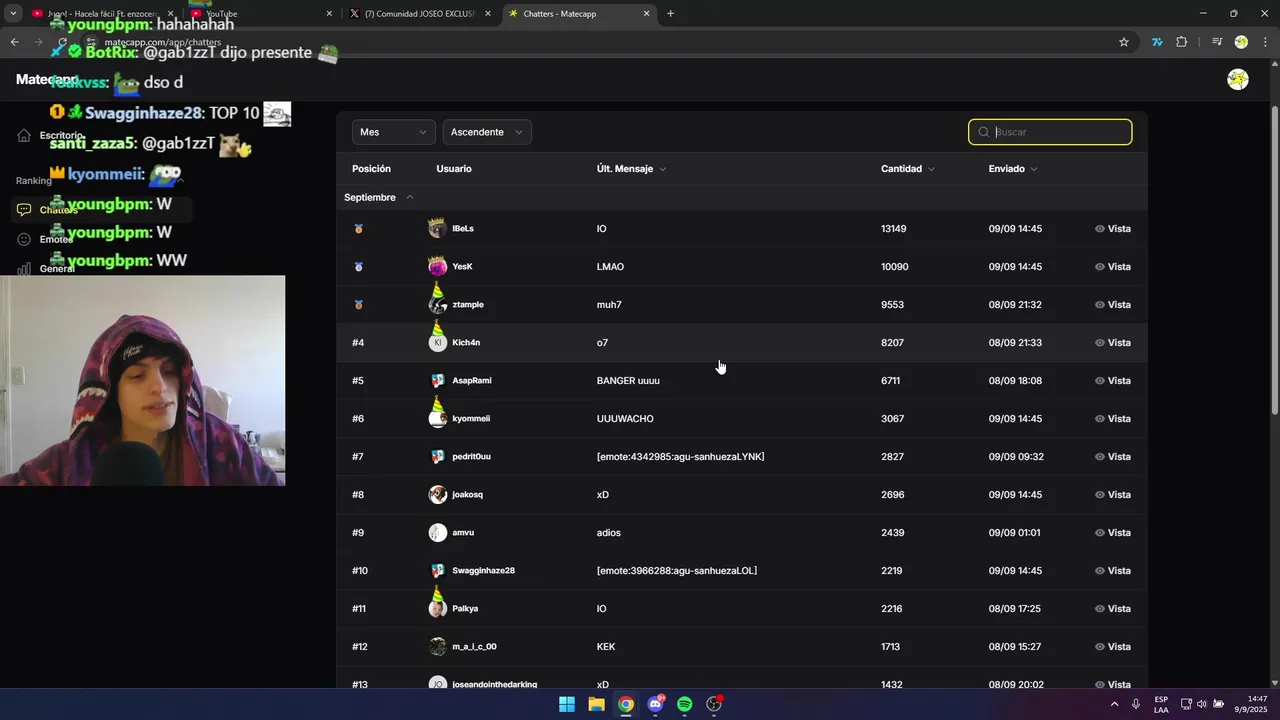Image resolution: width=1280 pixels, height=720 pixels.
Task: Click amvu user avatar
Action: 437,533
